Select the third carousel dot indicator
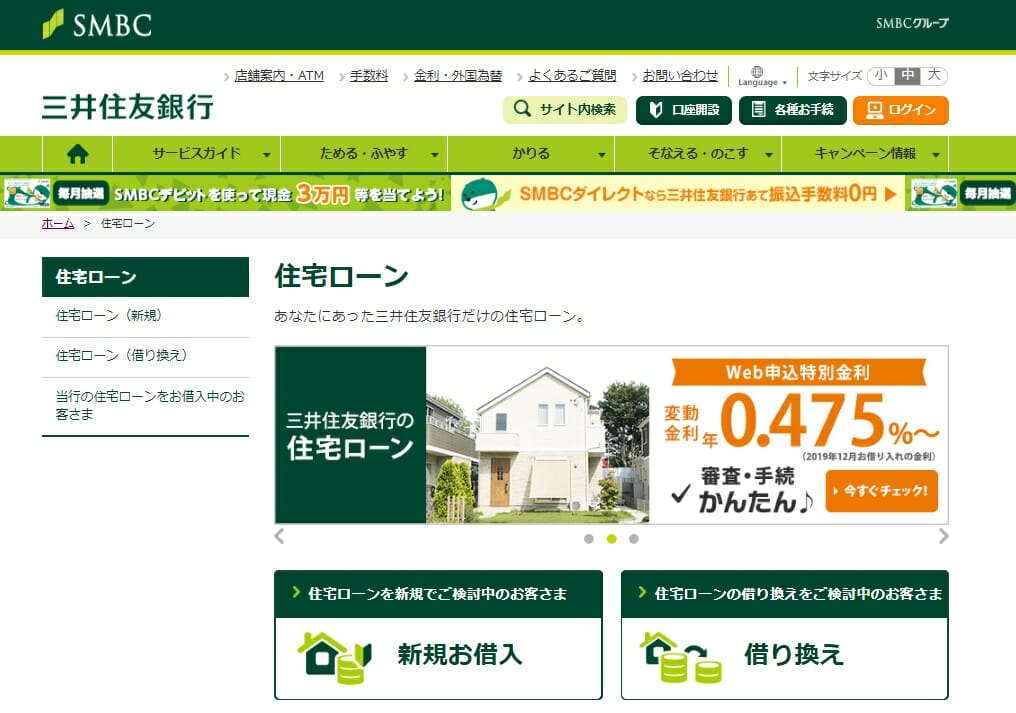Viewport: 1016px width, 713px height. click(634, 539)
